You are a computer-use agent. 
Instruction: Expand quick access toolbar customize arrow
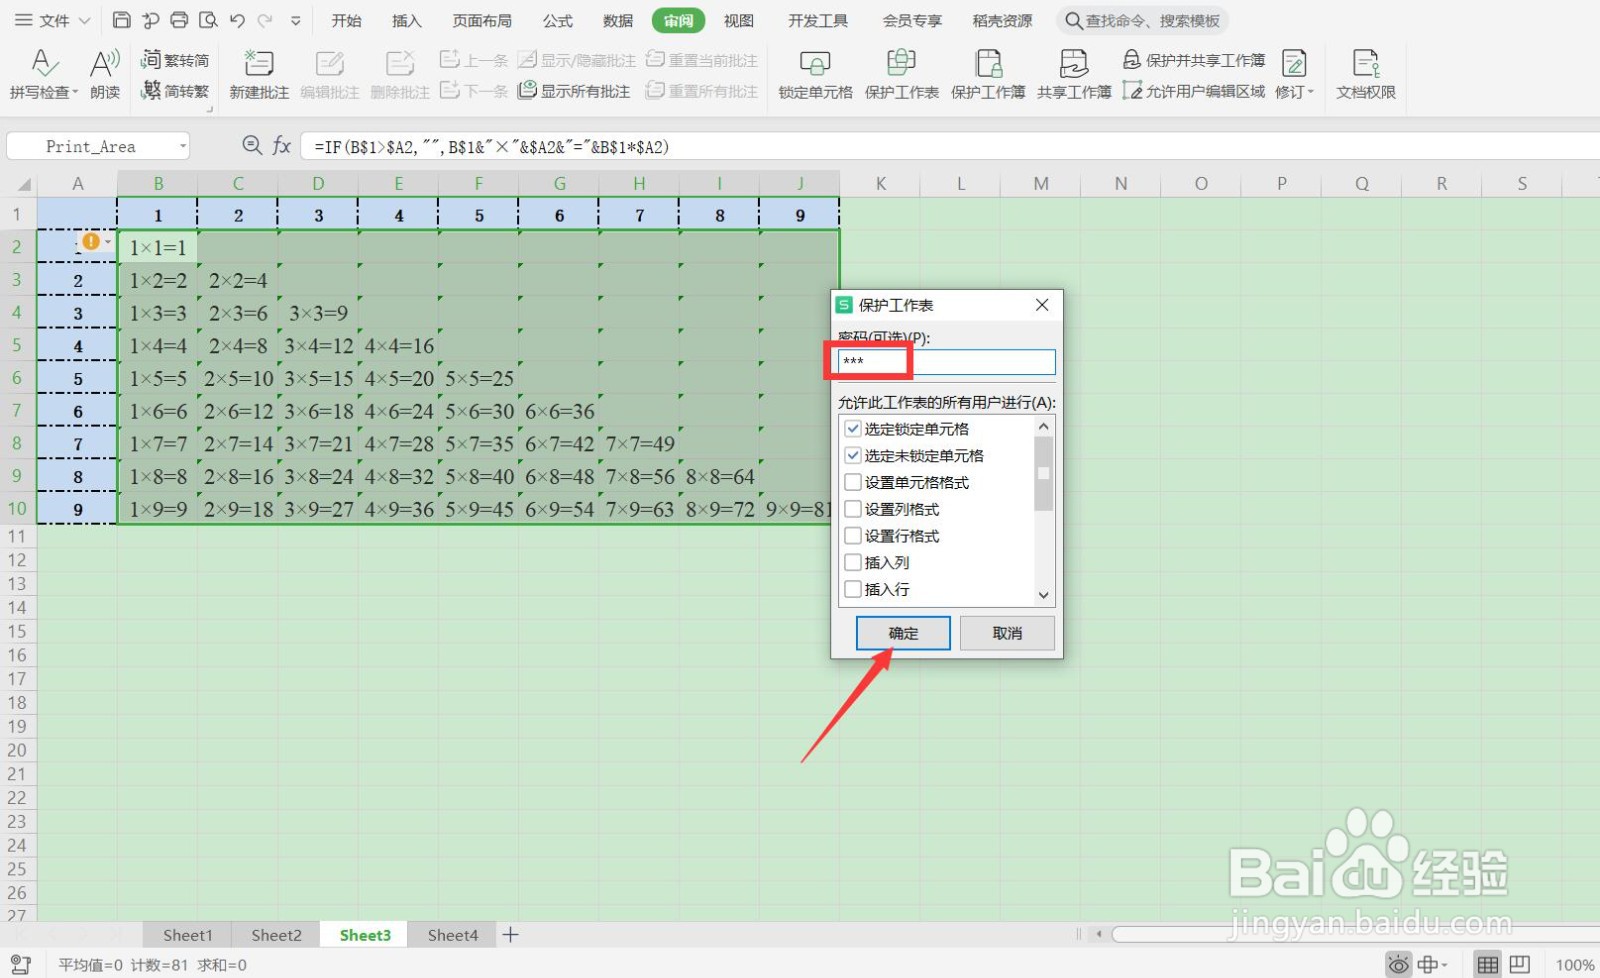[295, 20]
